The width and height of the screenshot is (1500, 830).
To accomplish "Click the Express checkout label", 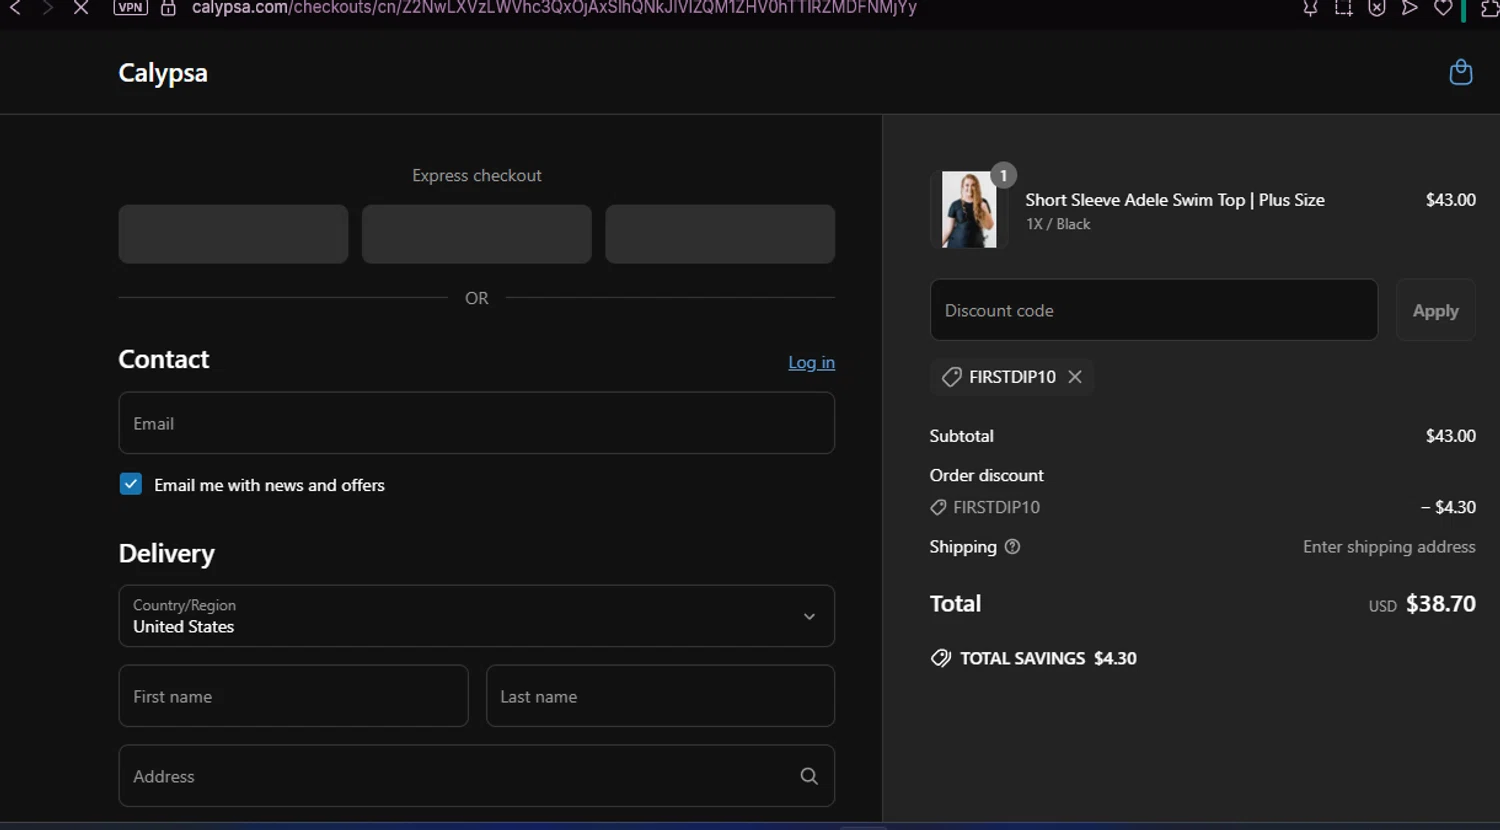I will [477, 176].
